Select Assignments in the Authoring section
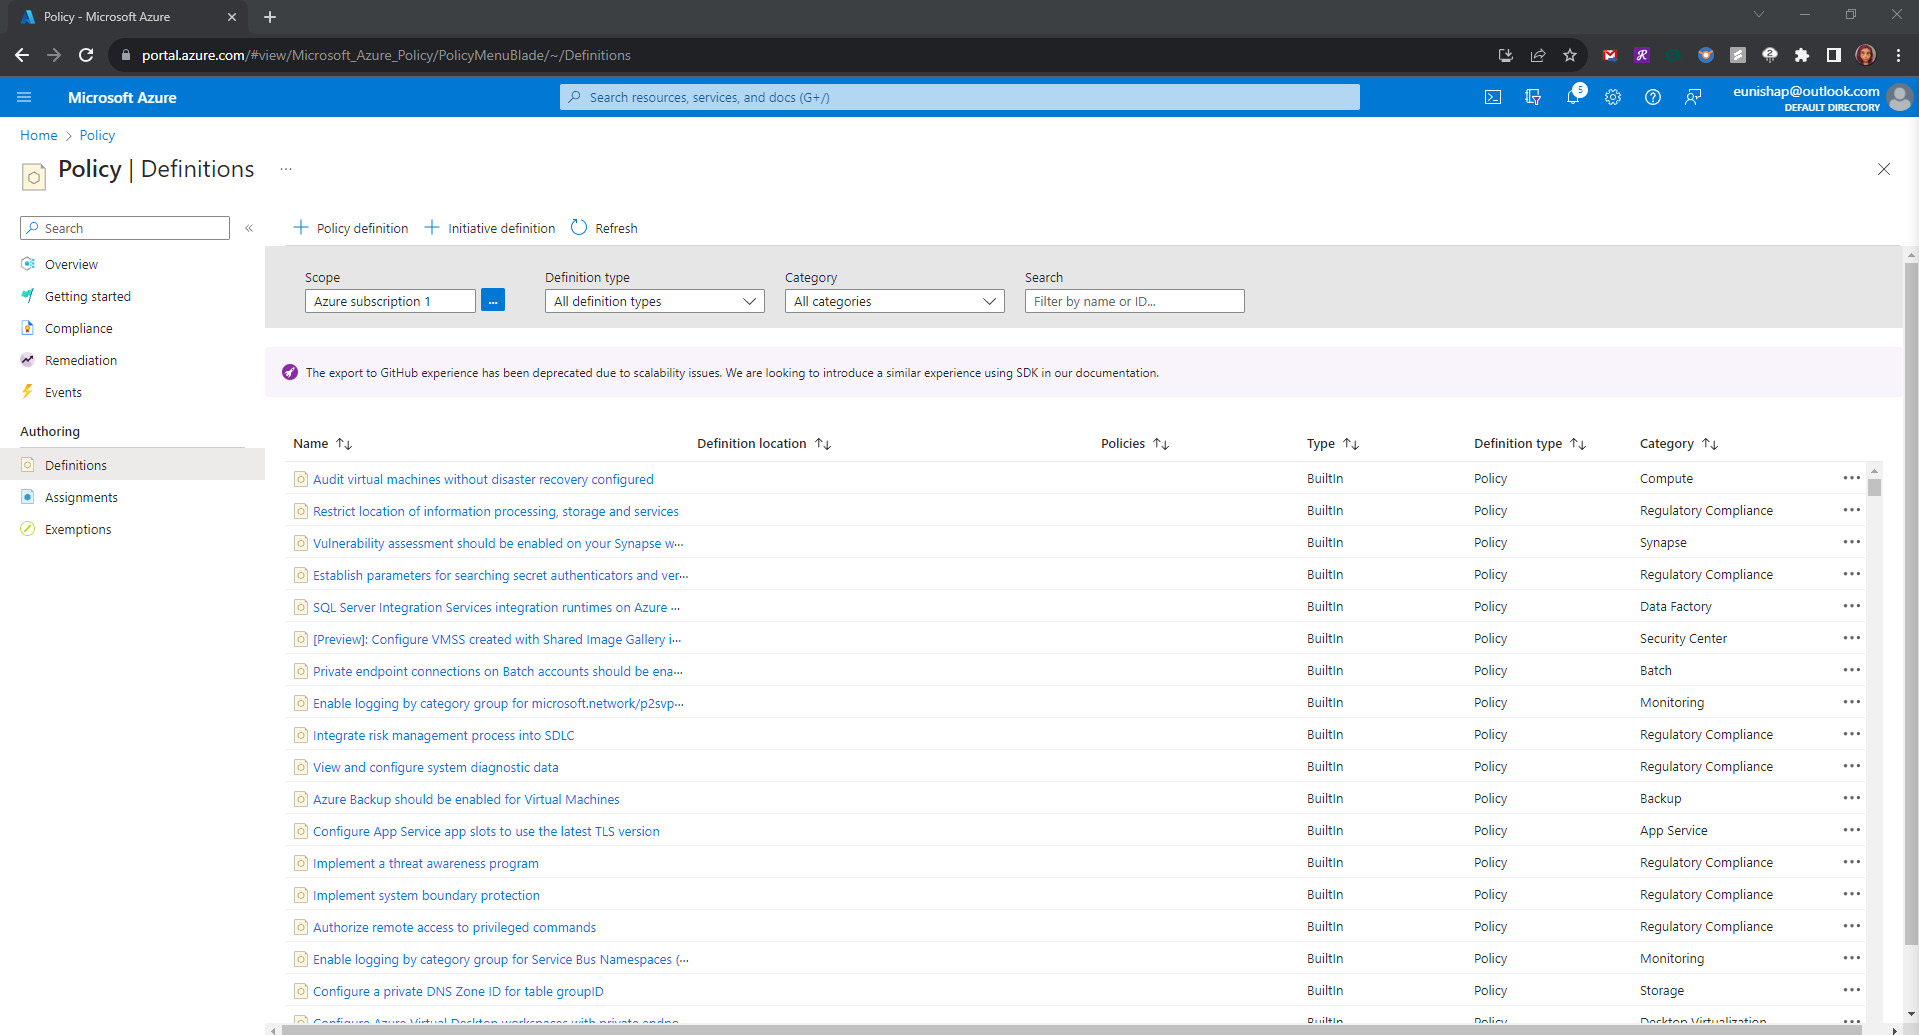Viewport: 1919px width, 1035px height. 81,497
